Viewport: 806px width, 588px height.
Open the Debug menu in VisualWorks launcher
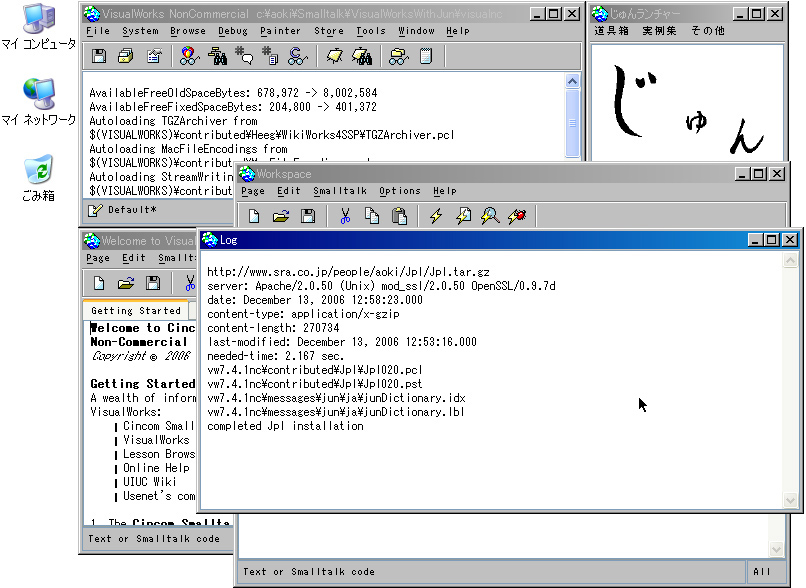click(x=233, y=31)
